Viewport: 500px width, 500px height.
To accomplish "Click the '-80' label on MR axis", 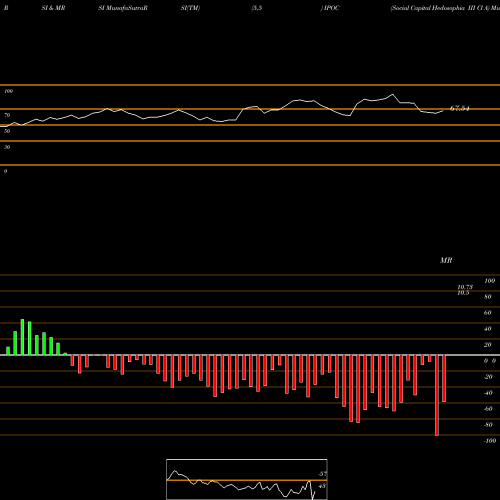I will (x=488, y=425).
